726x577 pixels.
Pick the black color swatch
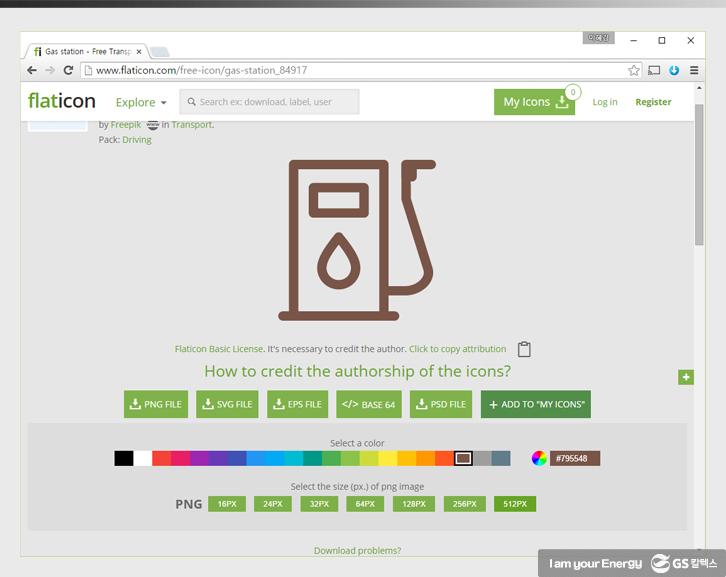click(123, 458)
